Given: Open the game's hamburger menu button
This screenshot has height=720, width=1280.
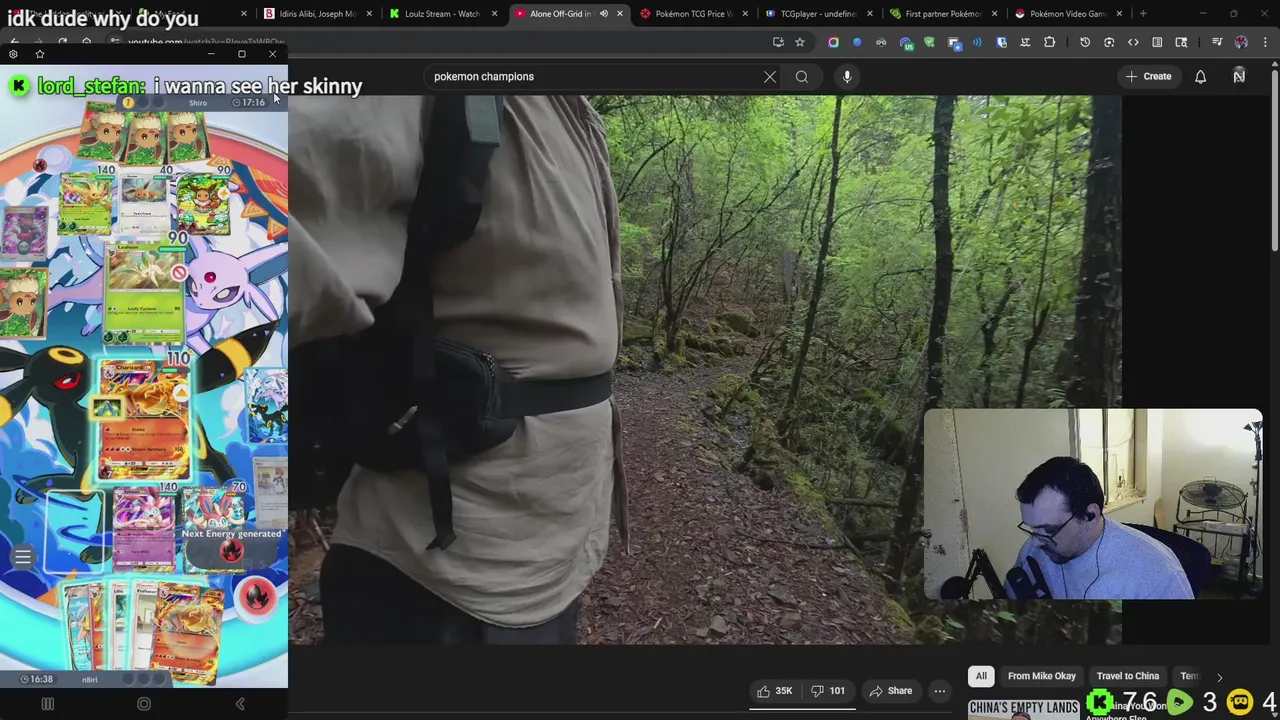Looking at the screenshot, I should (22, 557).
